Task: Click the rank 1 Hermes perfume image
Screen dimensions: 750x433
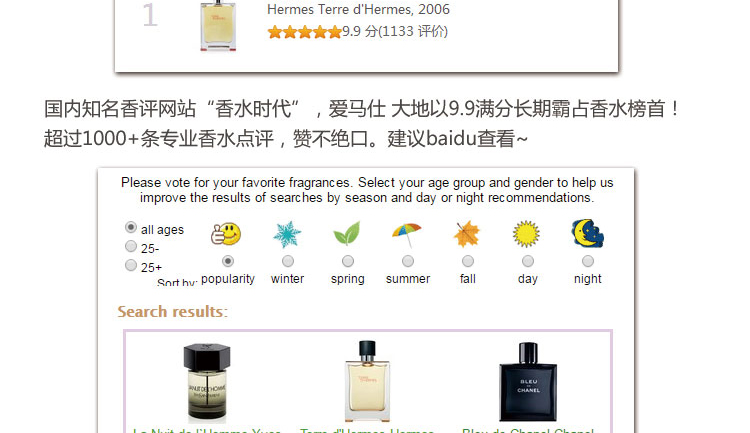Action: (x=218, y=25)
